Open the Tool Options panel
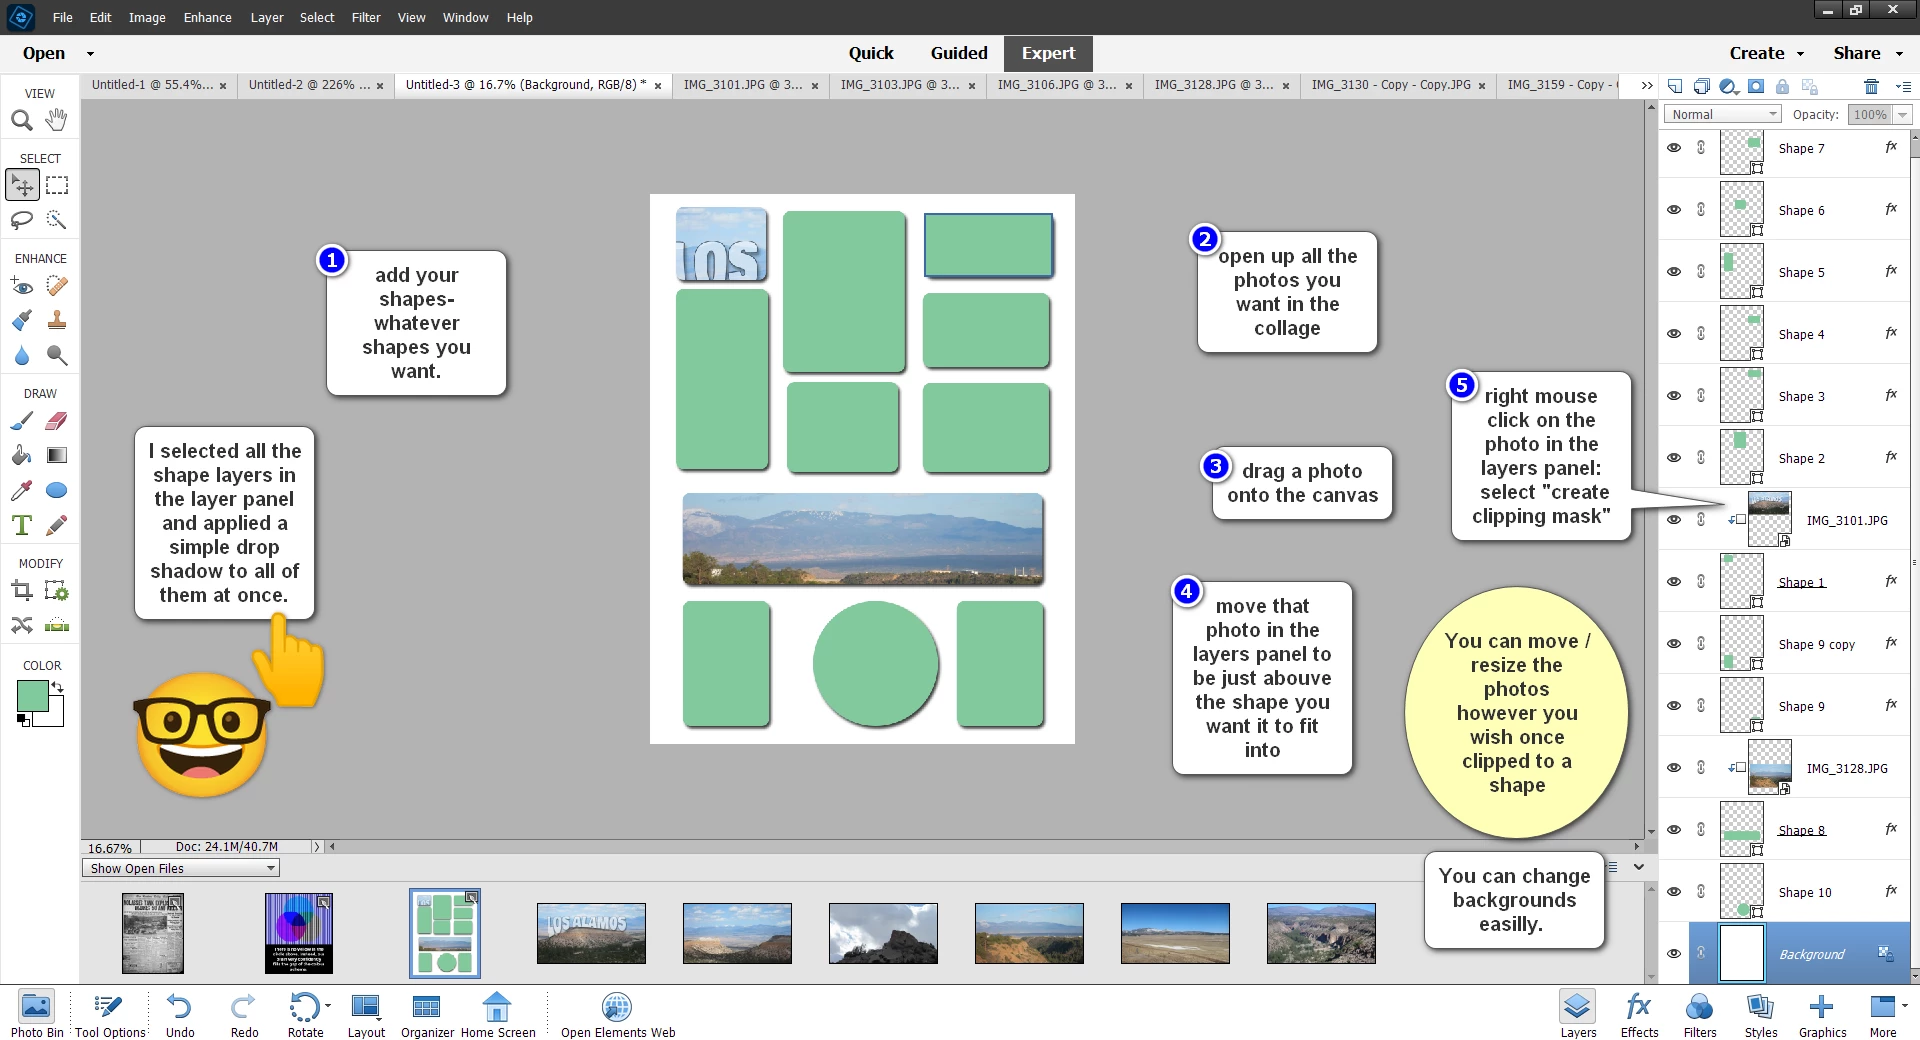The image size is (1920, 1040). tap(110, 1014)
